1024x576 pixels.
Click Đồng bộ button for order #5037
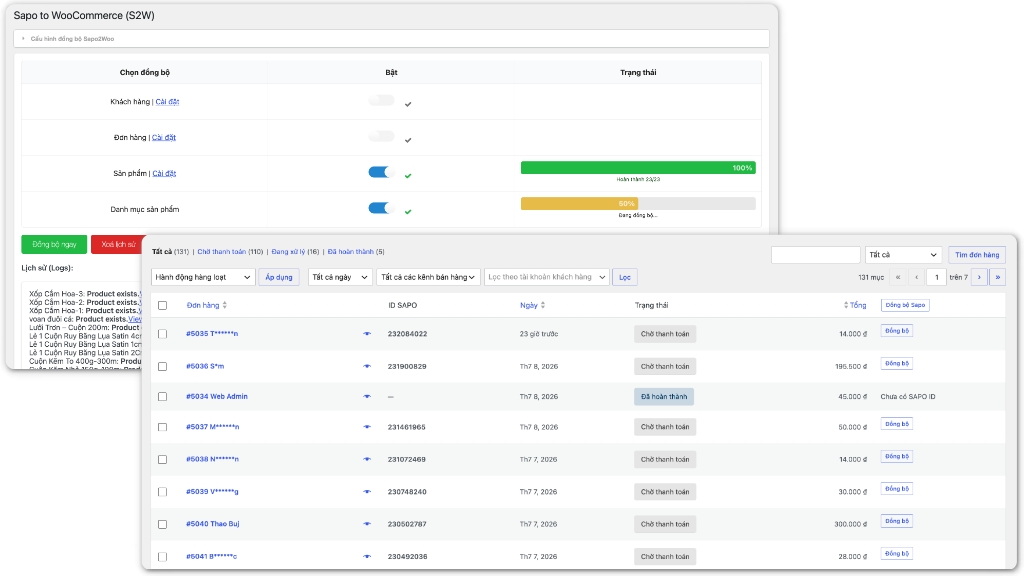coord(897,424)
